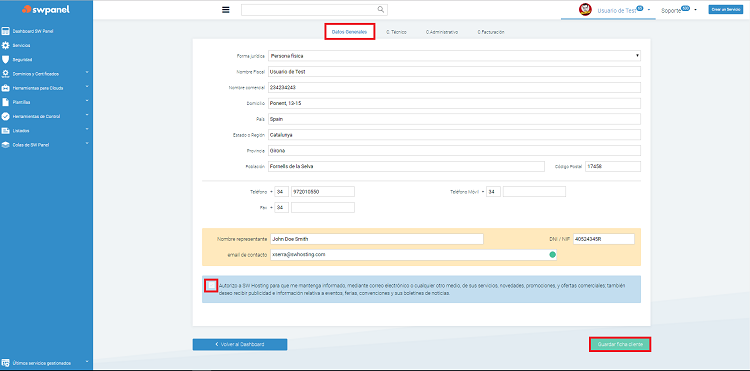The image size is (750, 371).
Task: Expand Colas de SW Panel chevron
Action: 87,143
